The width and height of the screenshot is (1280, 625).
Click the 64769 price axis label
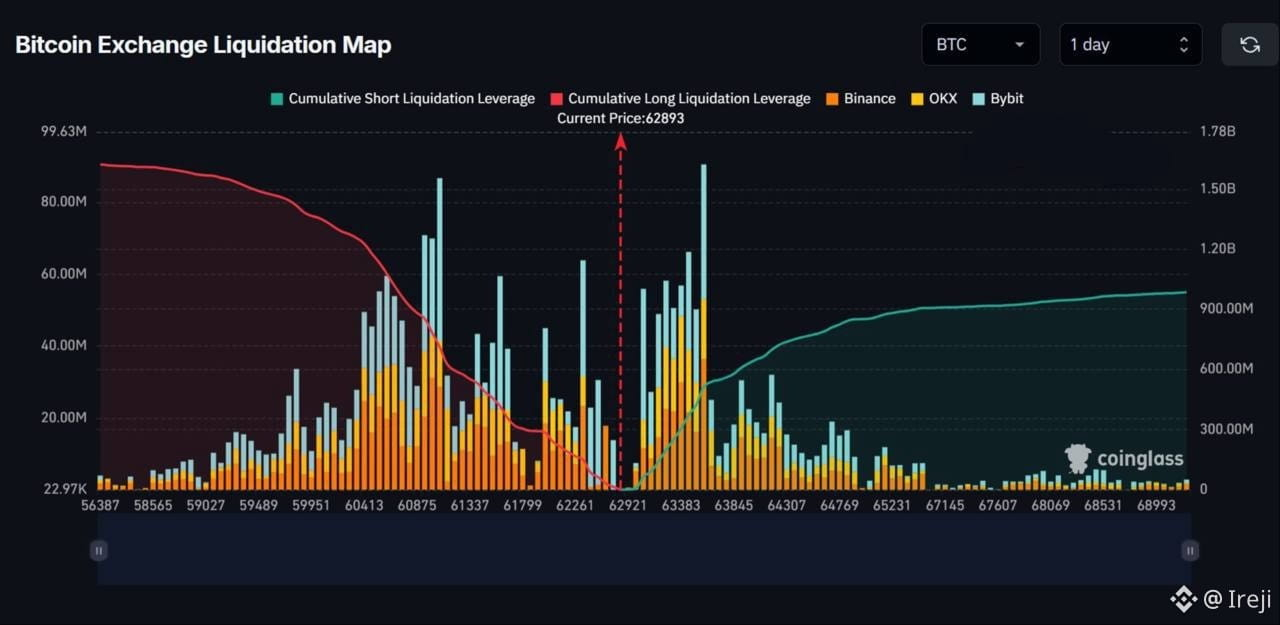point(839,506)
